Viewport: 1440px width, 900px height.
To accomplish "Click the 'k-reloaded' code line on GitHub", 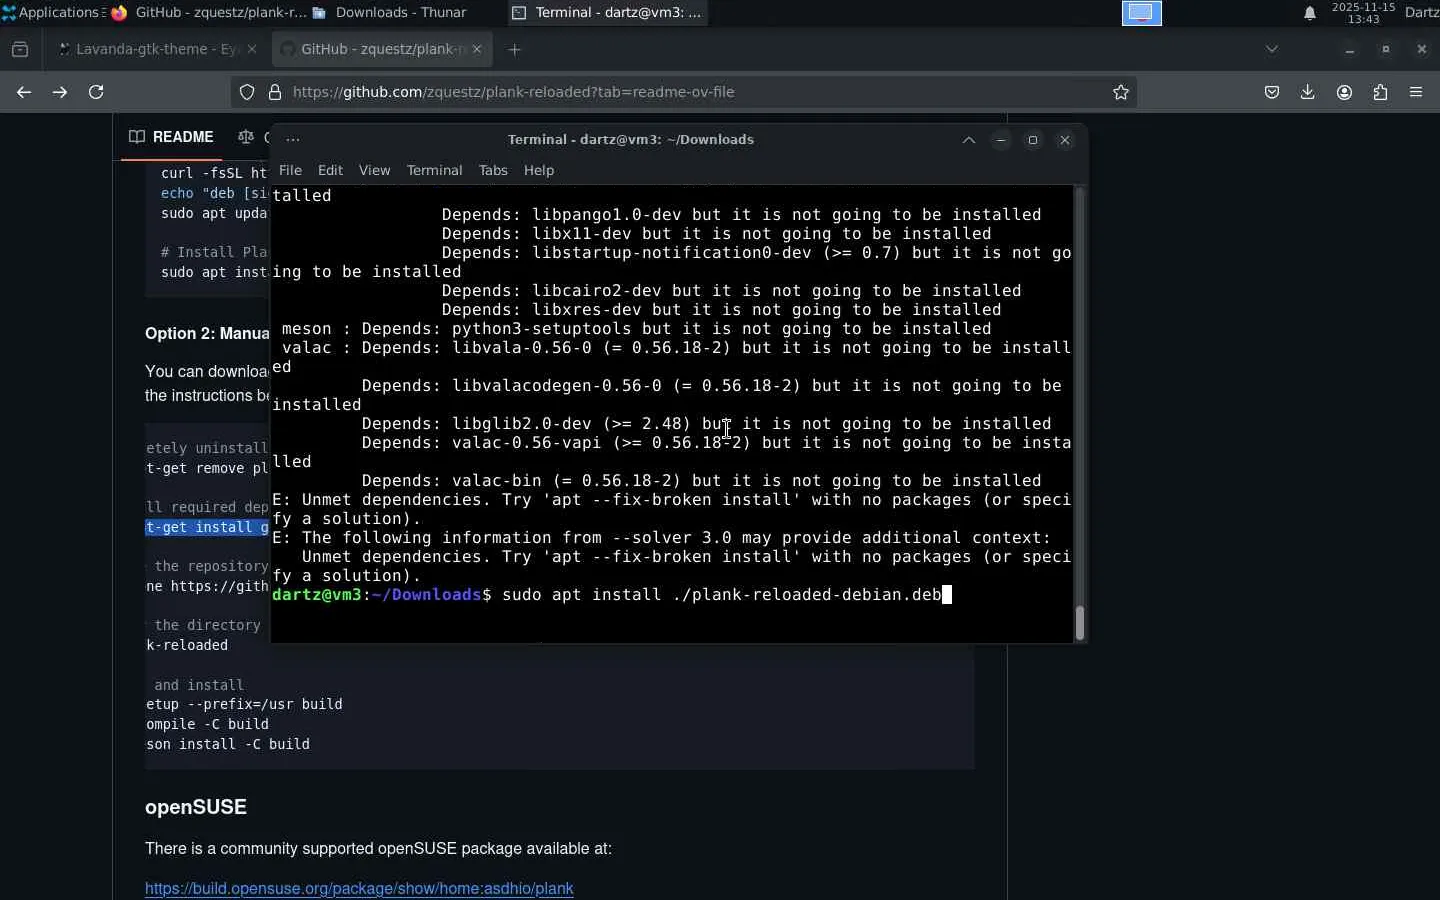I will point(188,645).
